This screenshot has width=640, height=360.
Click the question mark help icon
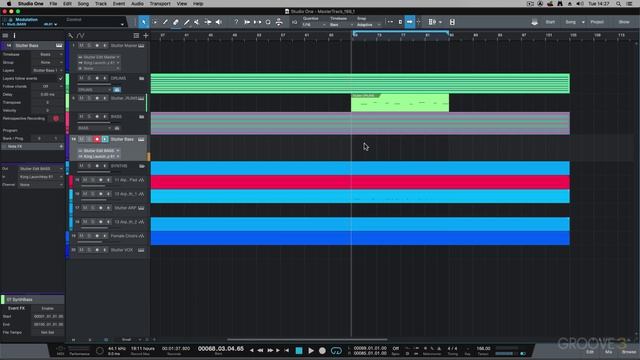click(x=236, y=22)
